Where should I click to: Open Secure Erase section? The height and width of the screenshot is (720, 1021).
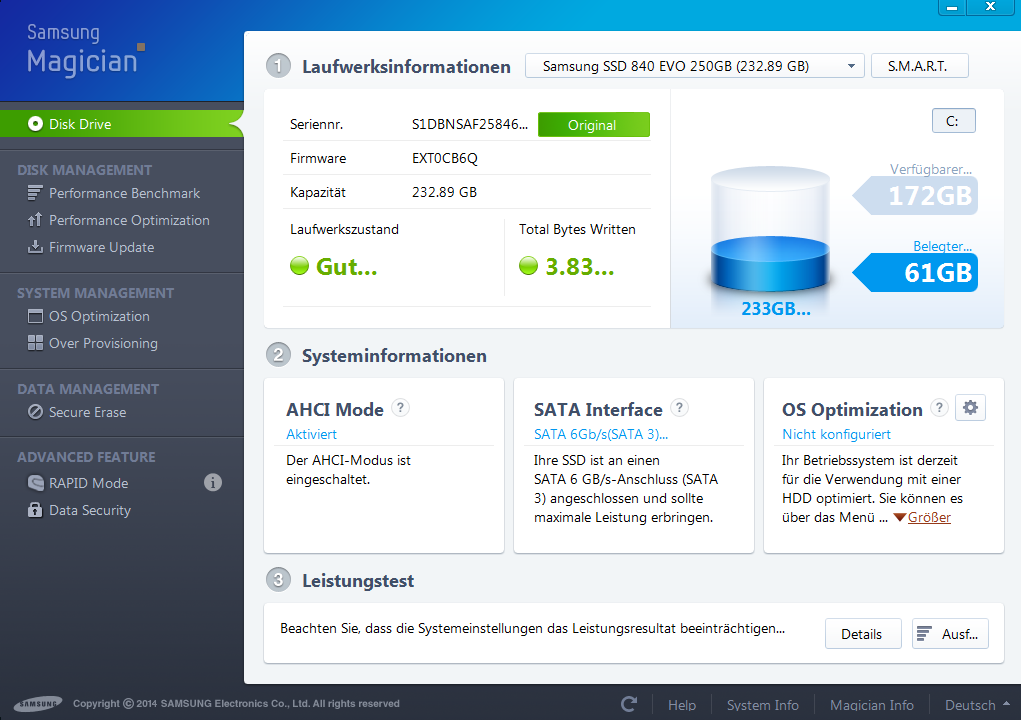pos(87,412)
